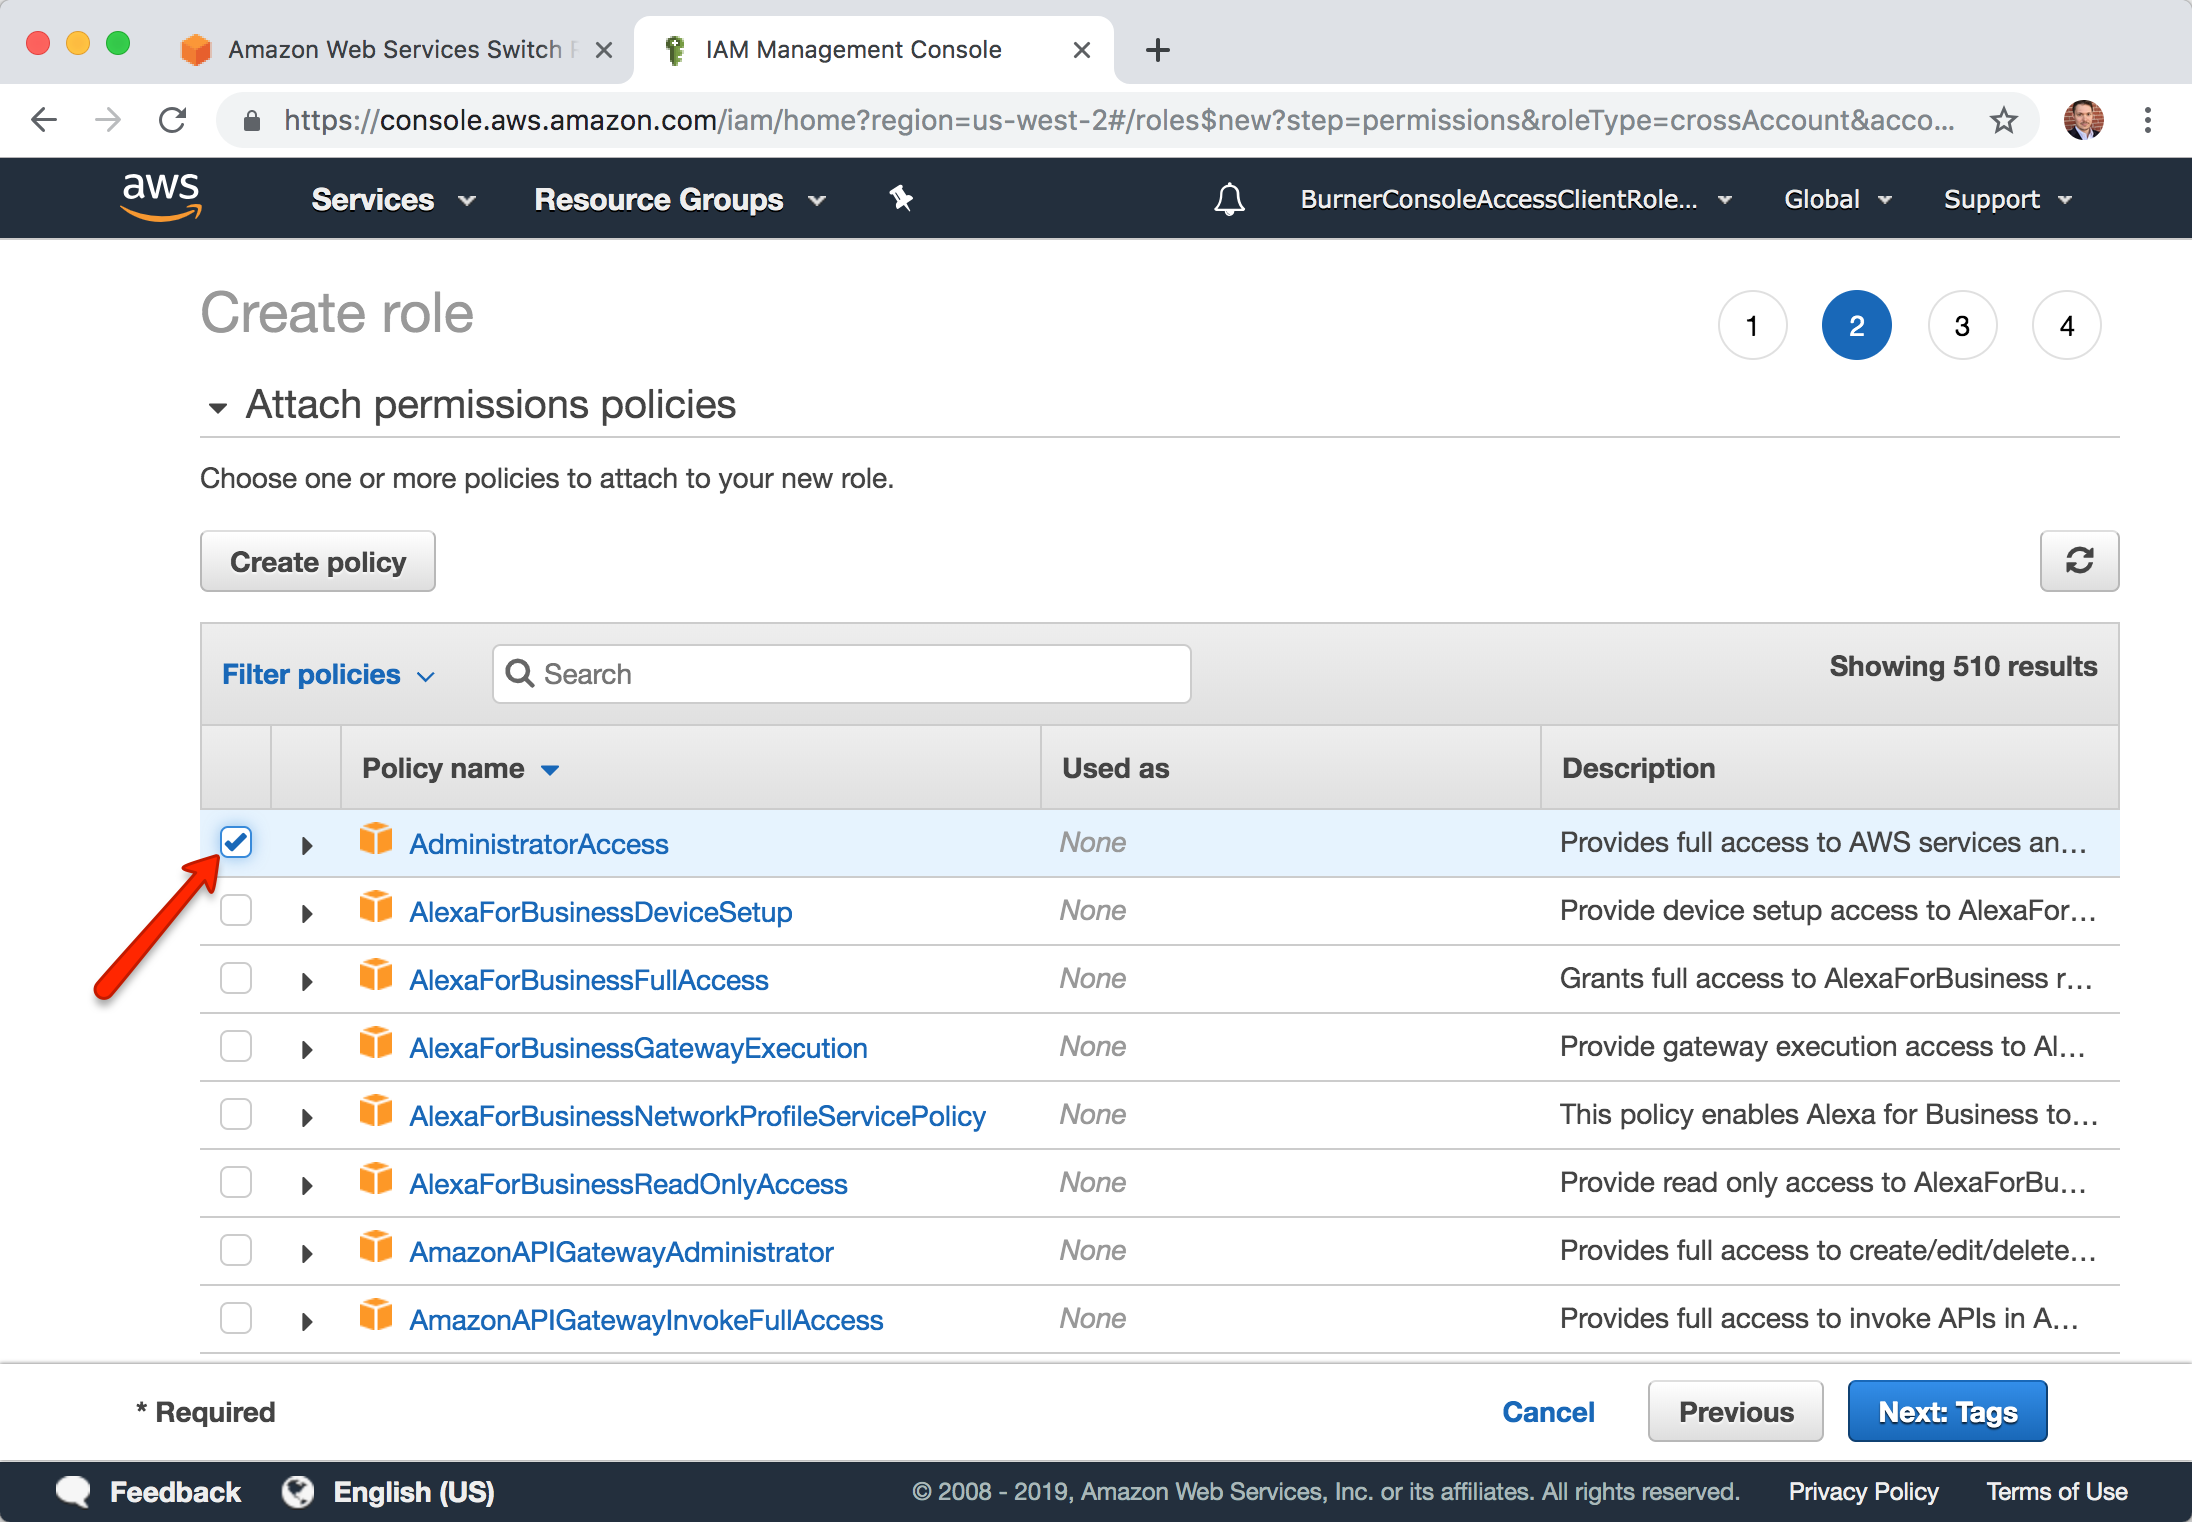This screenshot has width=2192, height=1522.
Task: Open the Filter policies dropdown
Action: 328,675
